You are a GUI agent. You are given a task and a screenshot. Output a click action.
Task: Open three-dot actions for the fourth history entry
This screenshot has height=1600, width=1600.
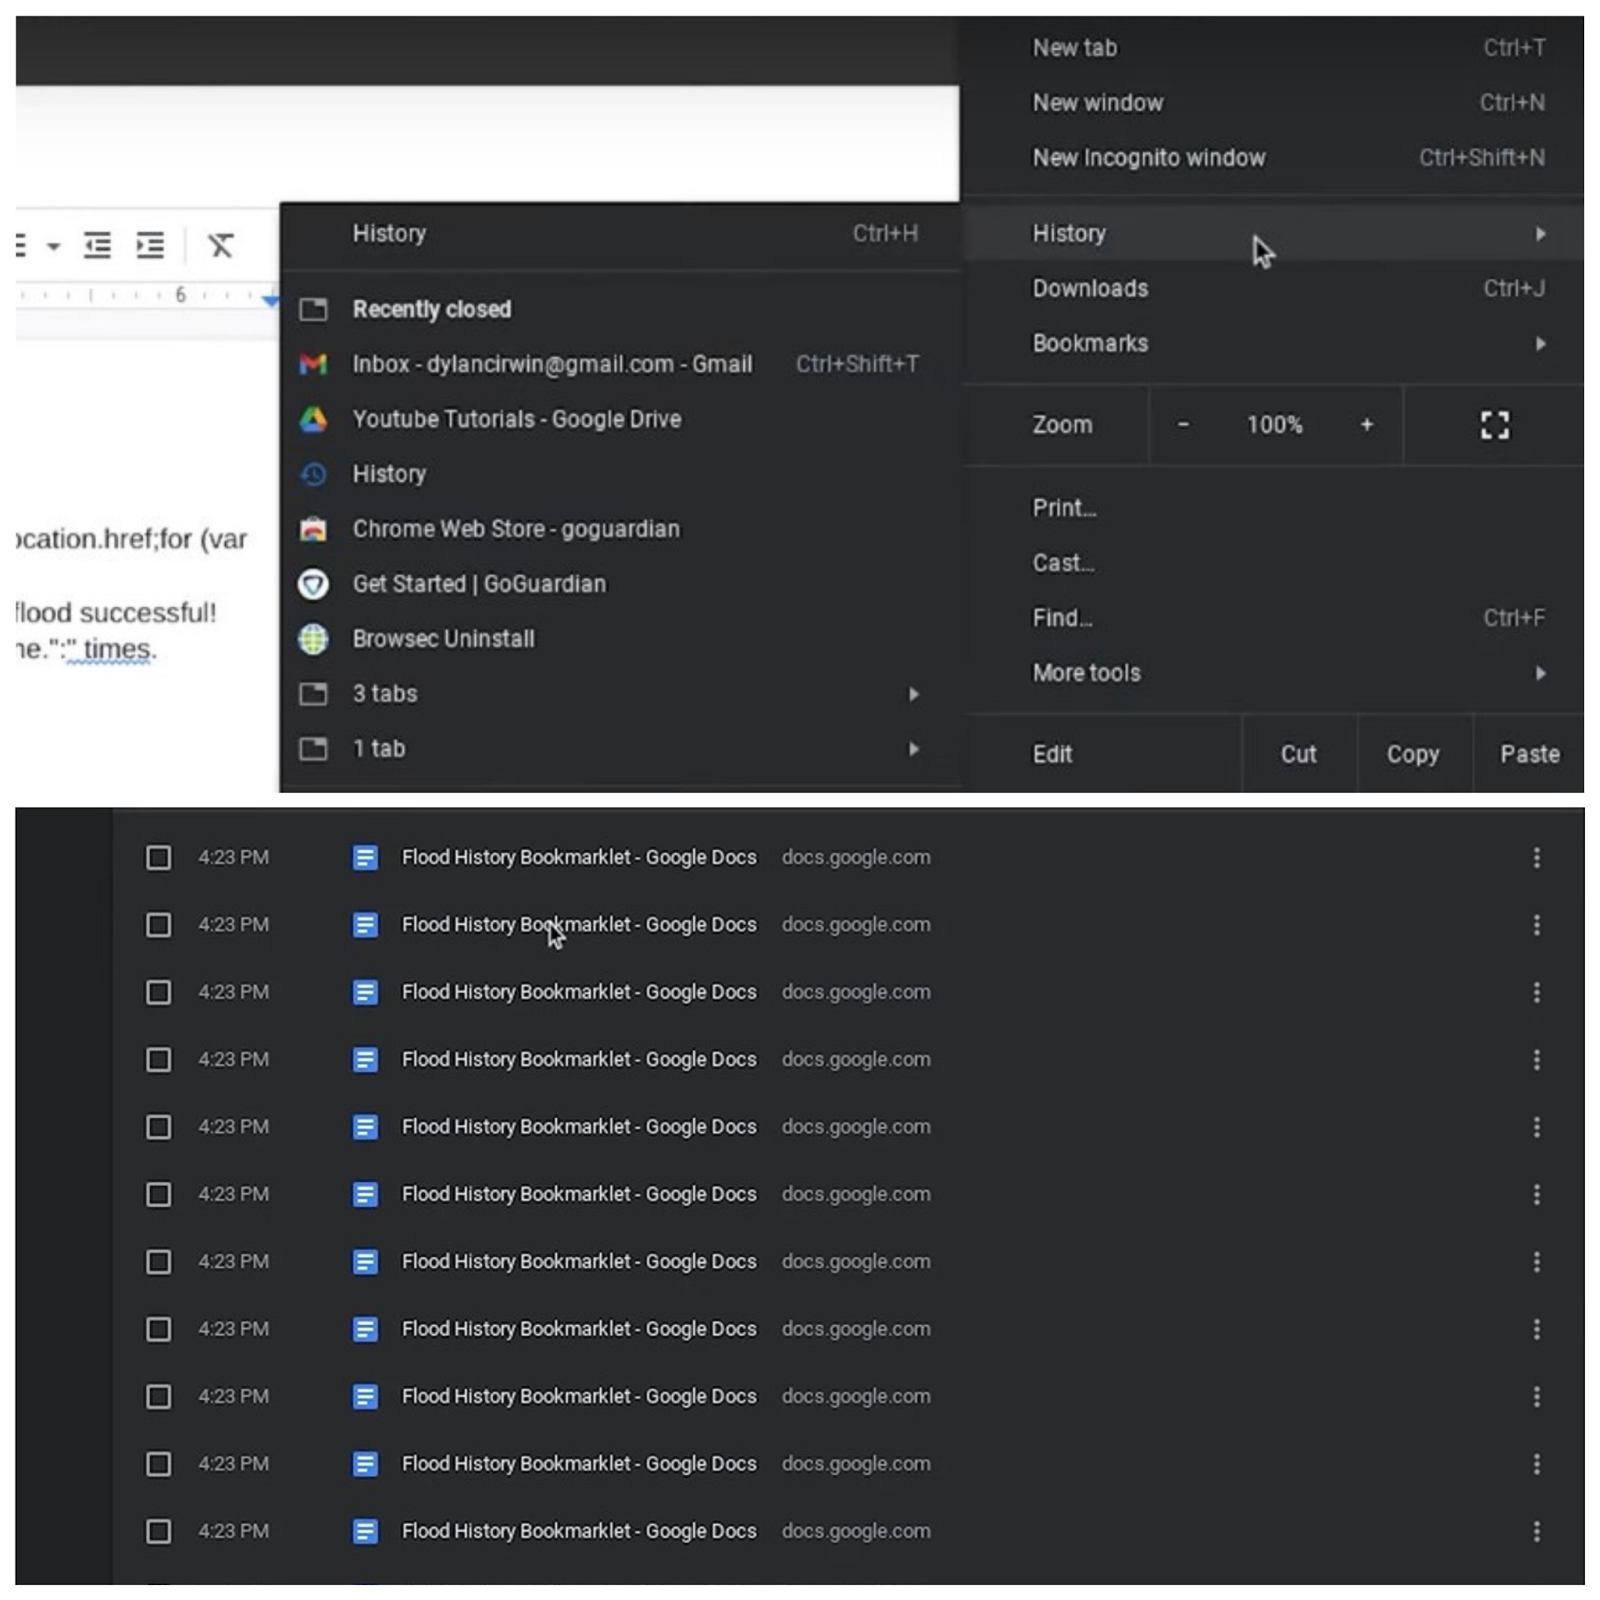point(1536,1060)
